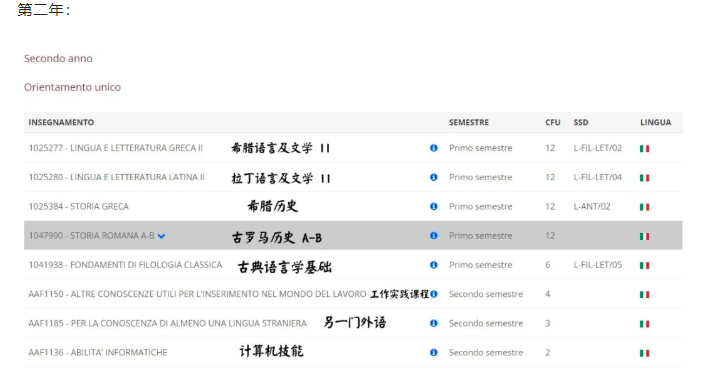Open info icon for Fondamenti di Filologia Classica

coord(434,265)
